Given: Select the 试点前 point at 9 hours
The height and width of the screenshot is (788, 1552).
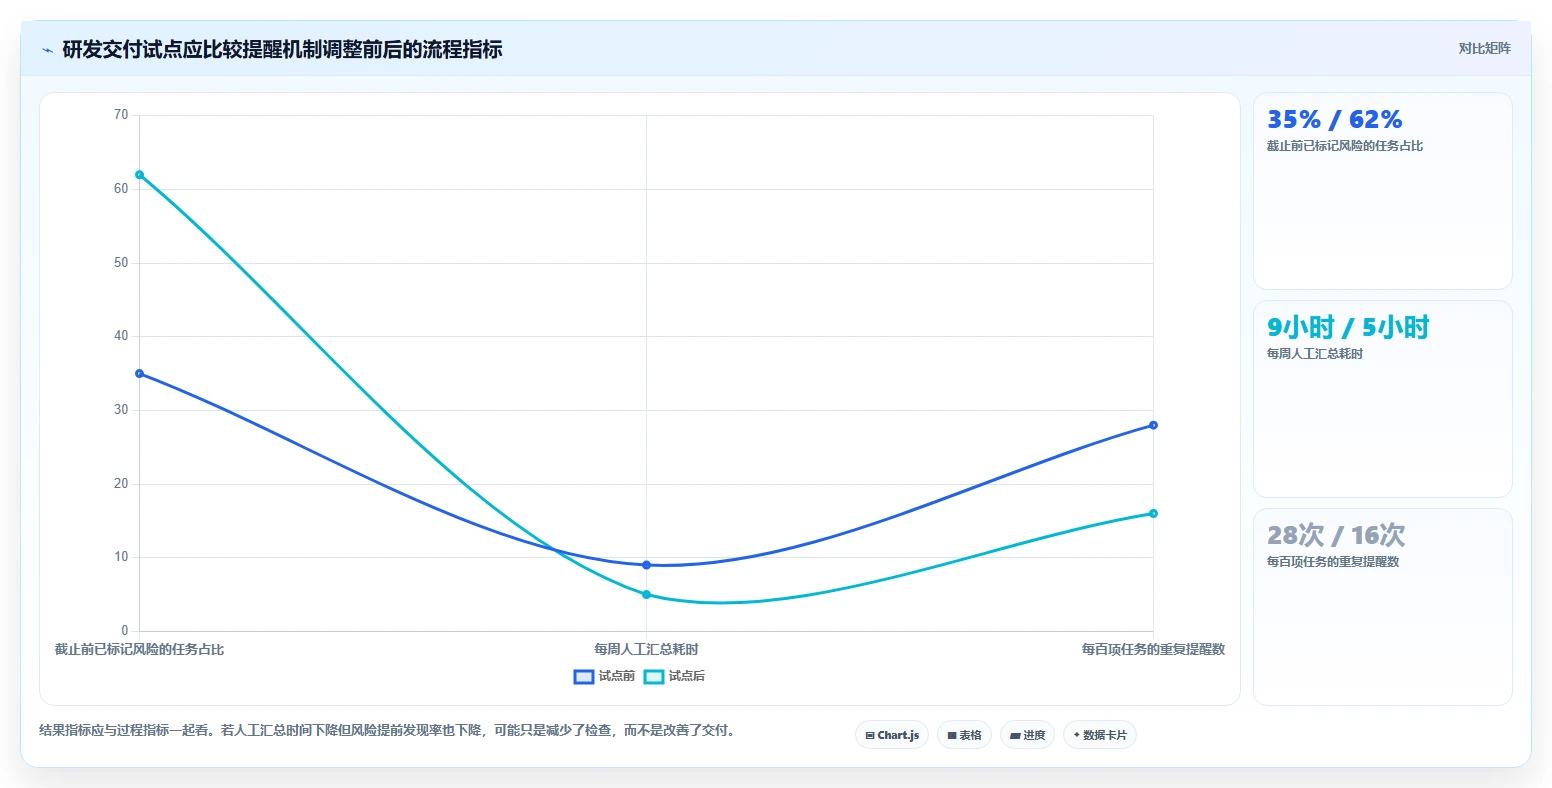Looking at the screenshot, I should (646, 565).
